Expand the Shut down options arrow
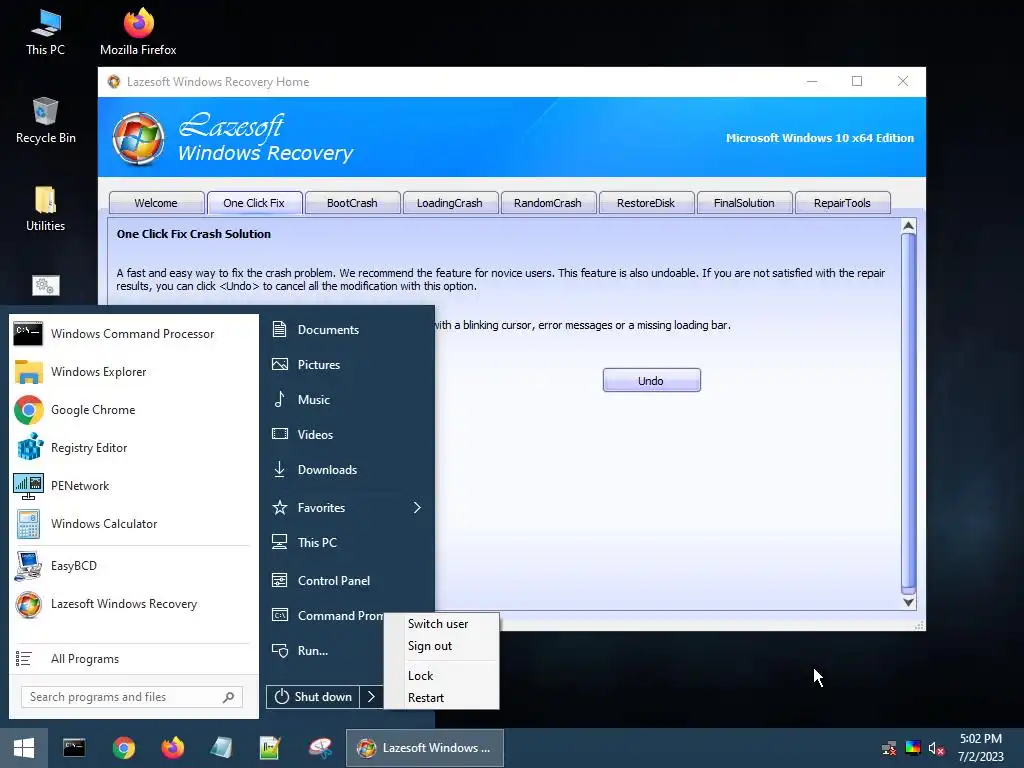This screenshot has width=1024, height=768. (x=371, y=697)
